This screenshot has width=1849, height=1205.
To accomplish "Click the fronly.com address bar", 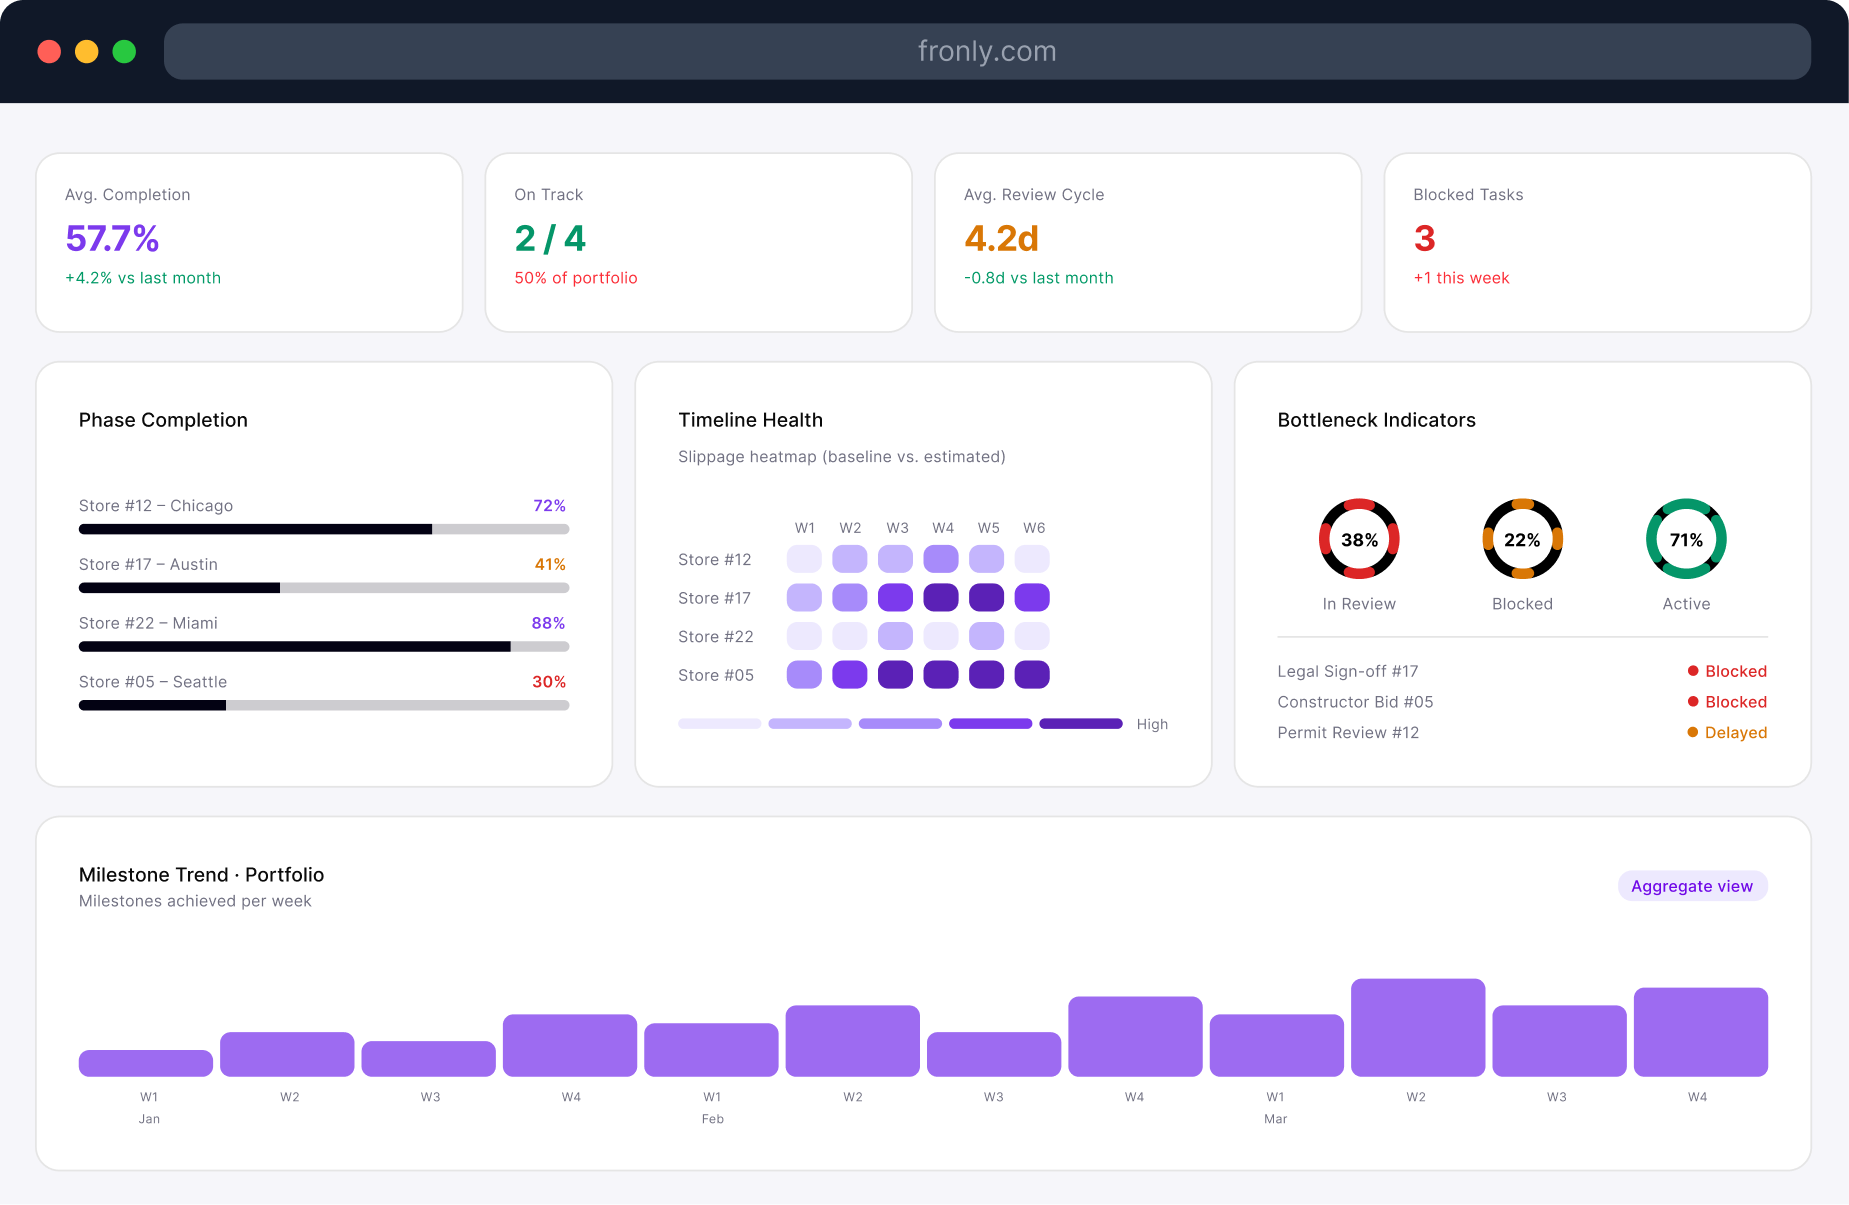I will tap(987, 51).
